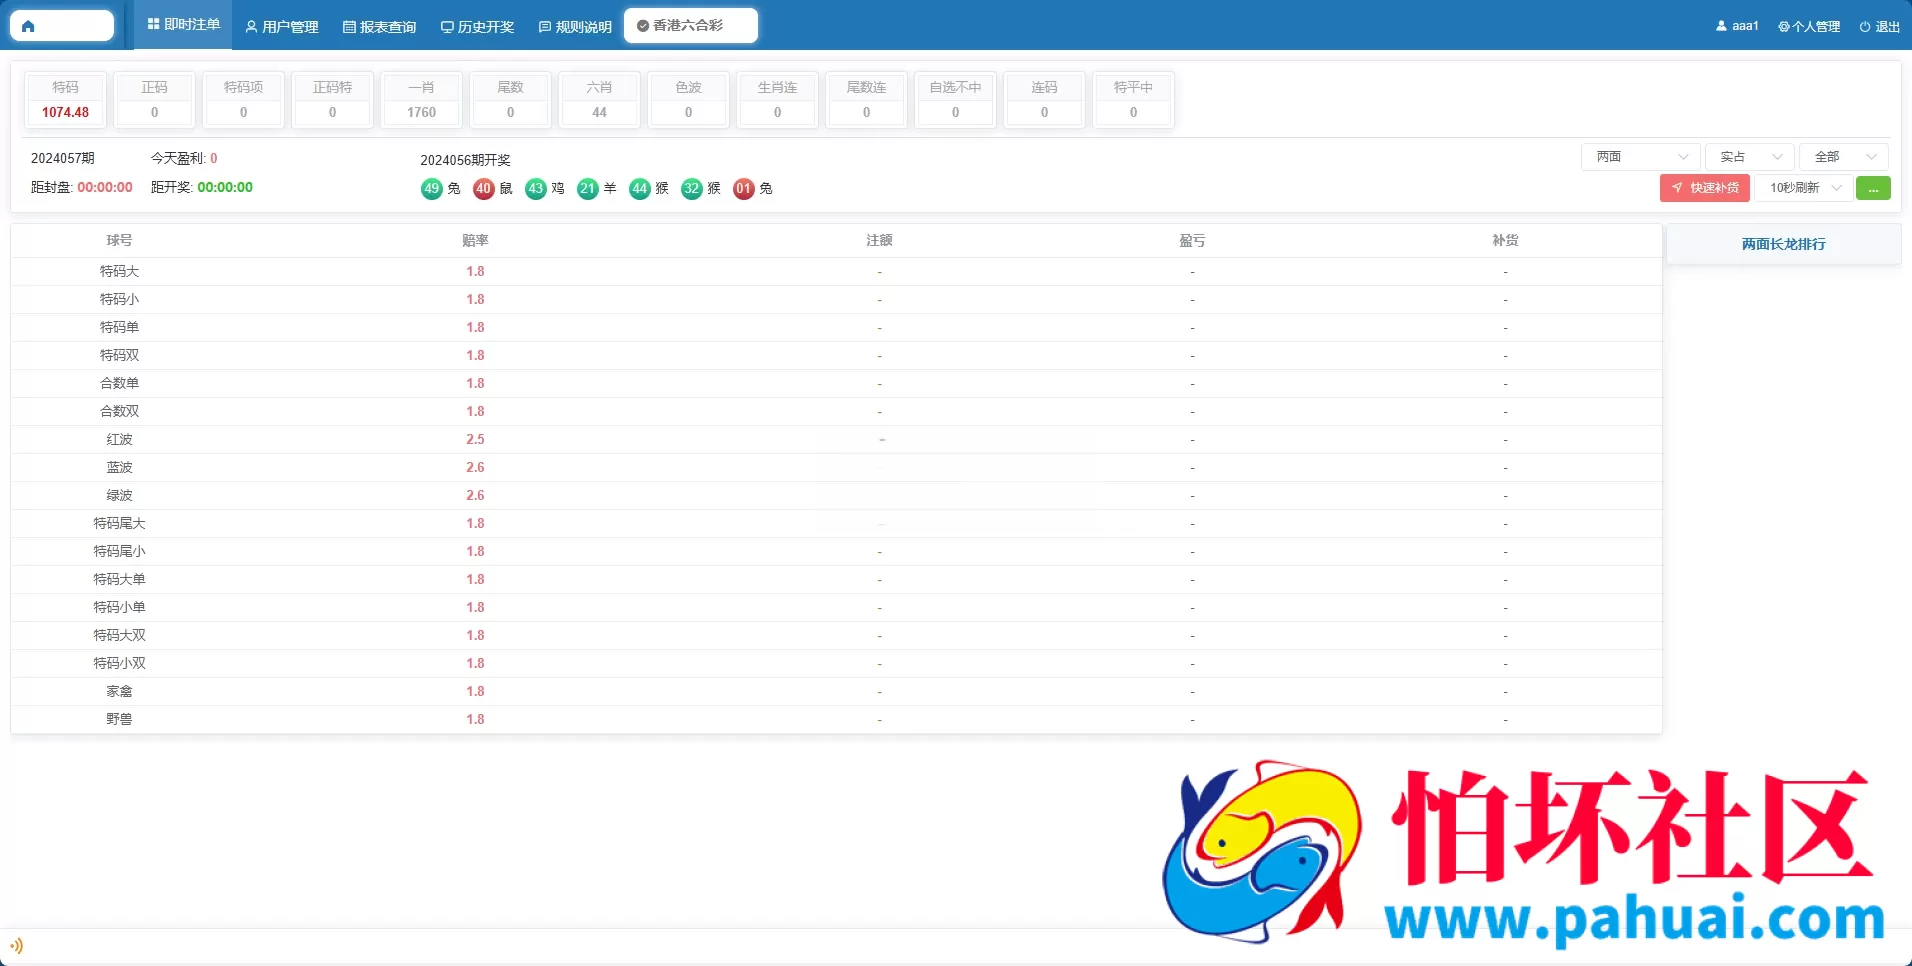
Task: Click the green ball numbered 49
Action: pos(432,189)
